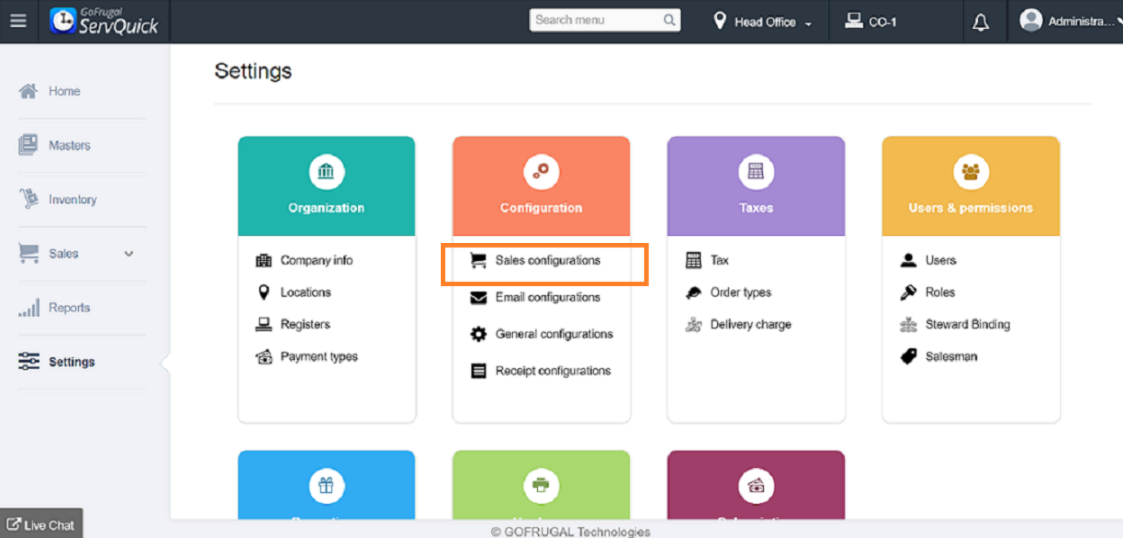Open Inventory from the sidebar
The width and height of the screenshot is (1124, 546).
coord(72,200)
